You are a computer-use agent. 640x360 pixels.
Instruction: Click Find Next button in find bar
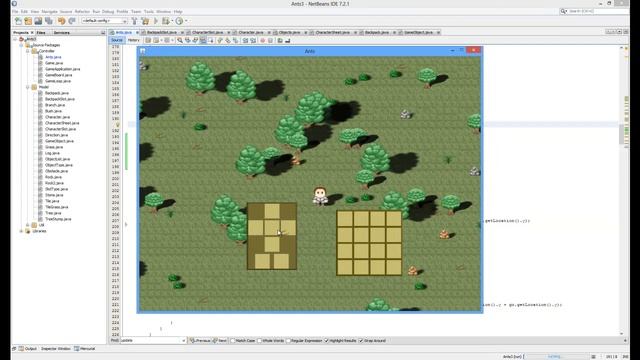coord(220,340)
